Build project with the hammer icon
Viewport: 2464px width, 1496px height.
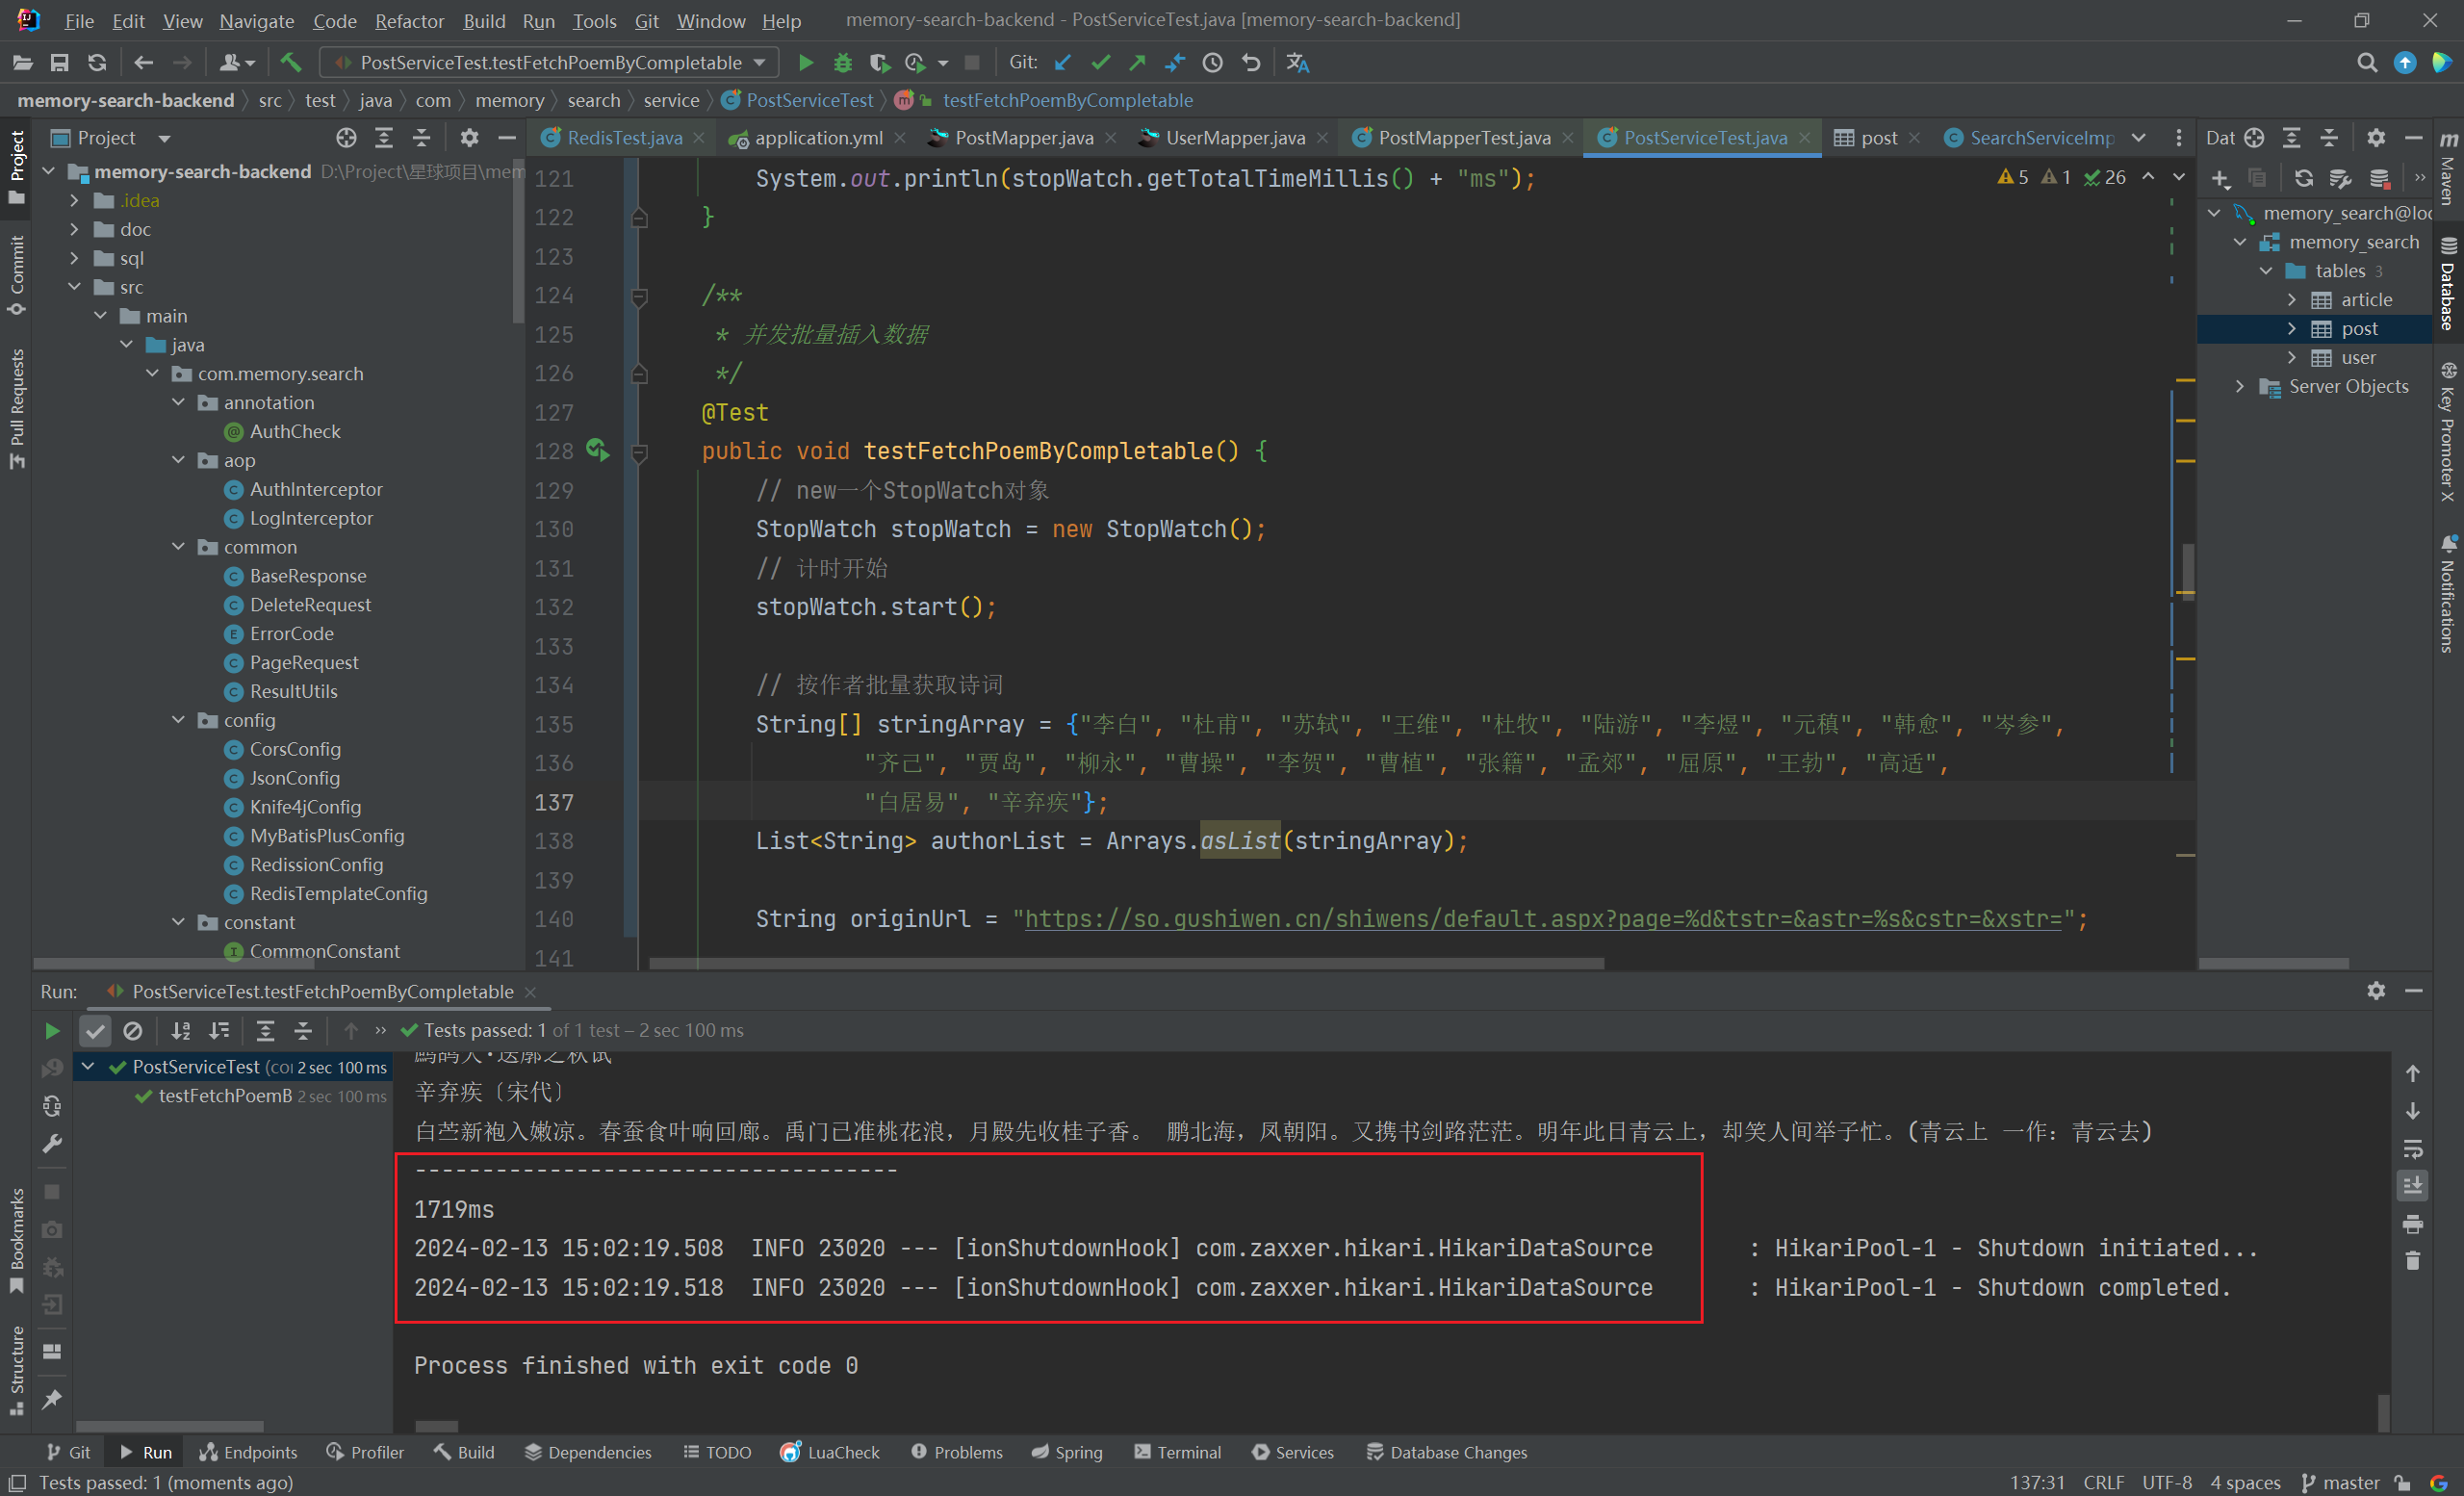point(291,63)
